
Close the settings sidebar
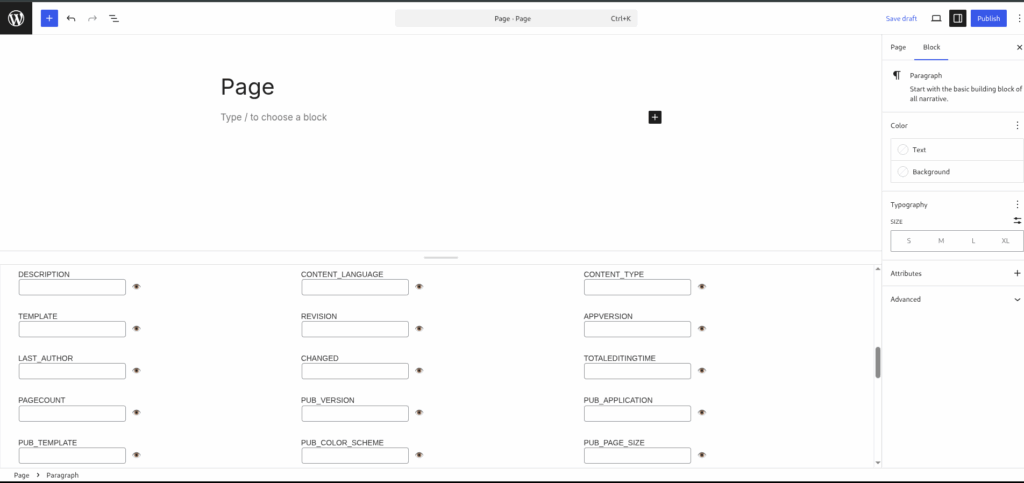click(x=1019, y=47)
